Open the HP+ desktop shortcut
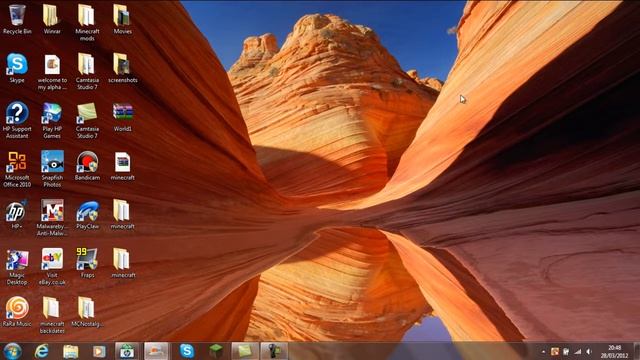Screen dimensions: 640x360 (x=16, y=214)
